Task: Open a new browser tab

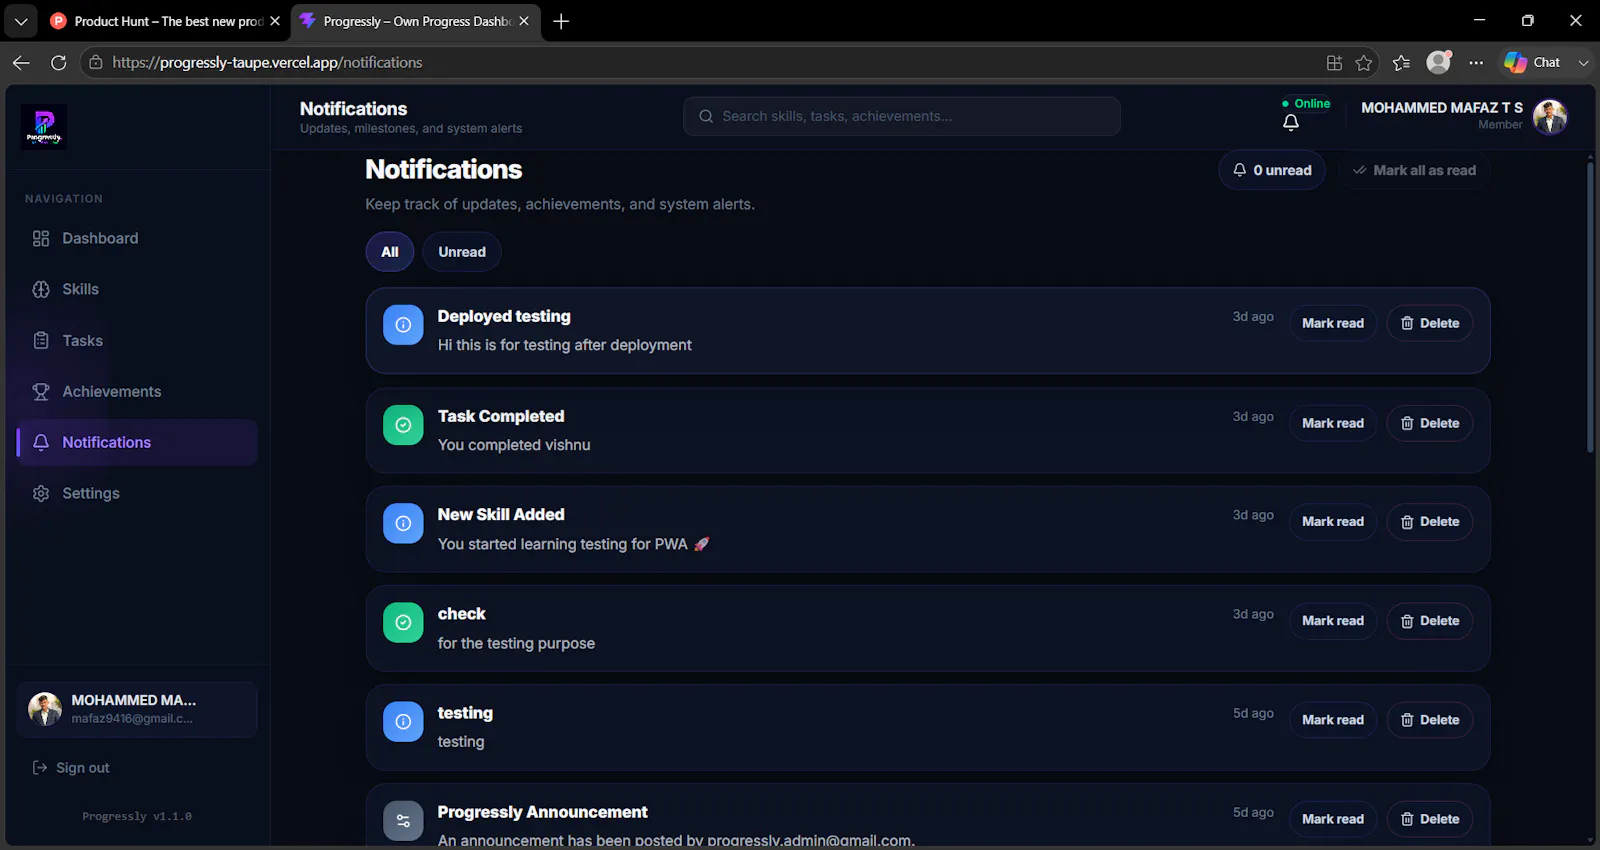Action: coord(561,21)
